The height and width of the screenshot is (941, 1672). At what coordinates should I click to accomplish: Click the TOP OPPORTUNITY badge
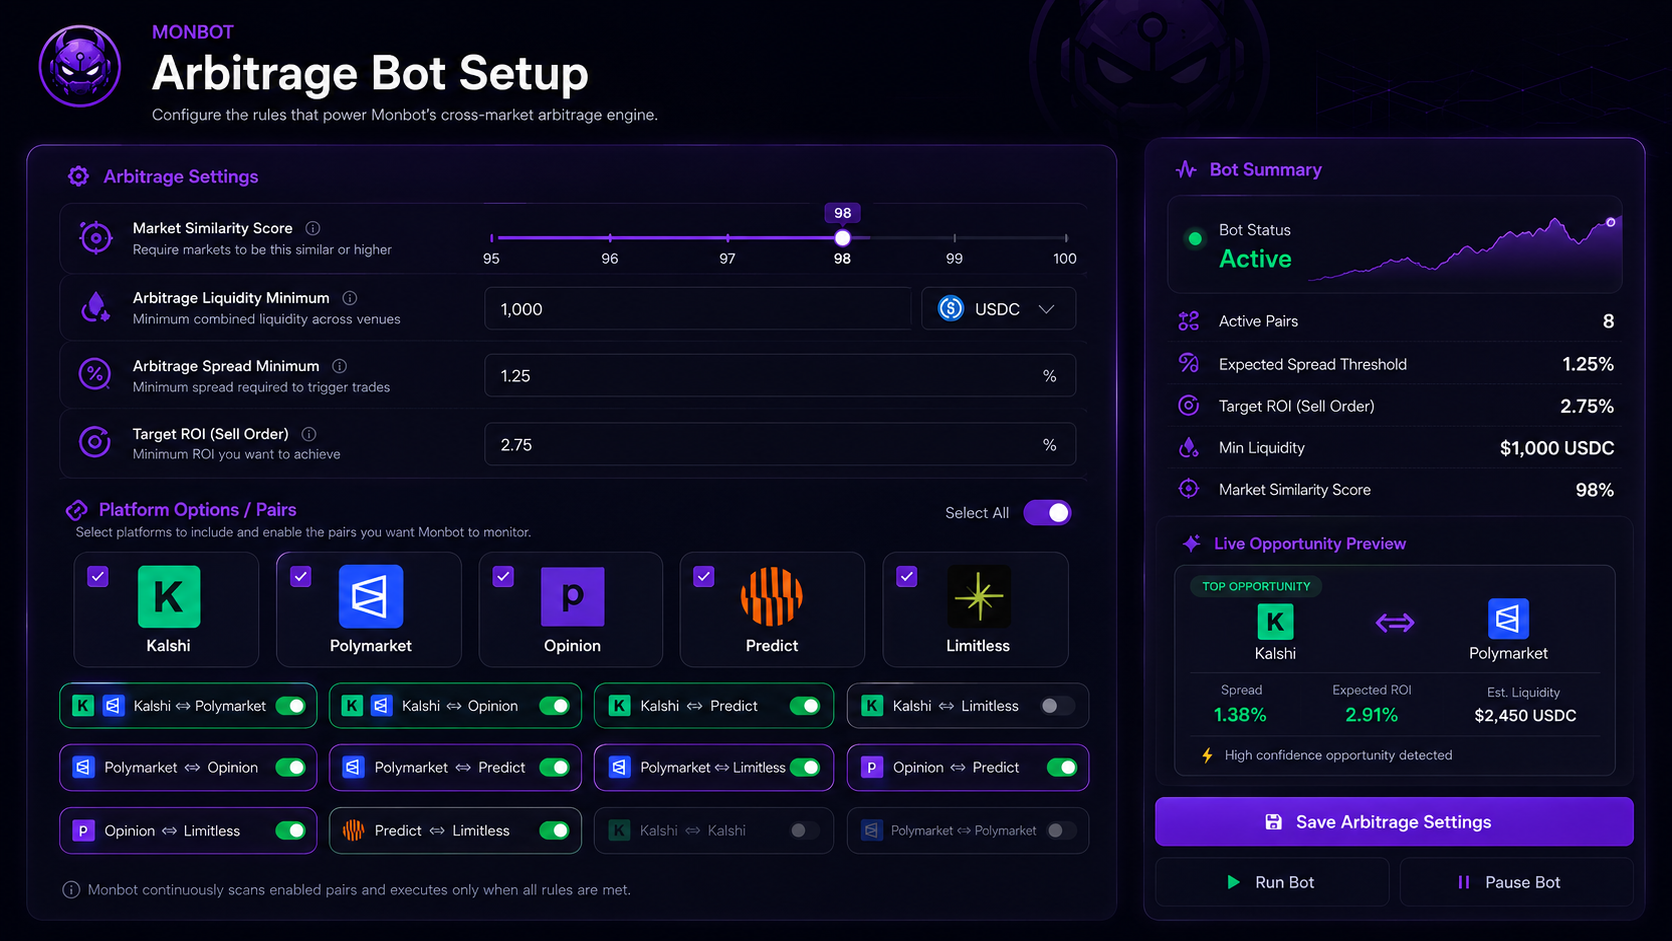(x=1256, y=587)
